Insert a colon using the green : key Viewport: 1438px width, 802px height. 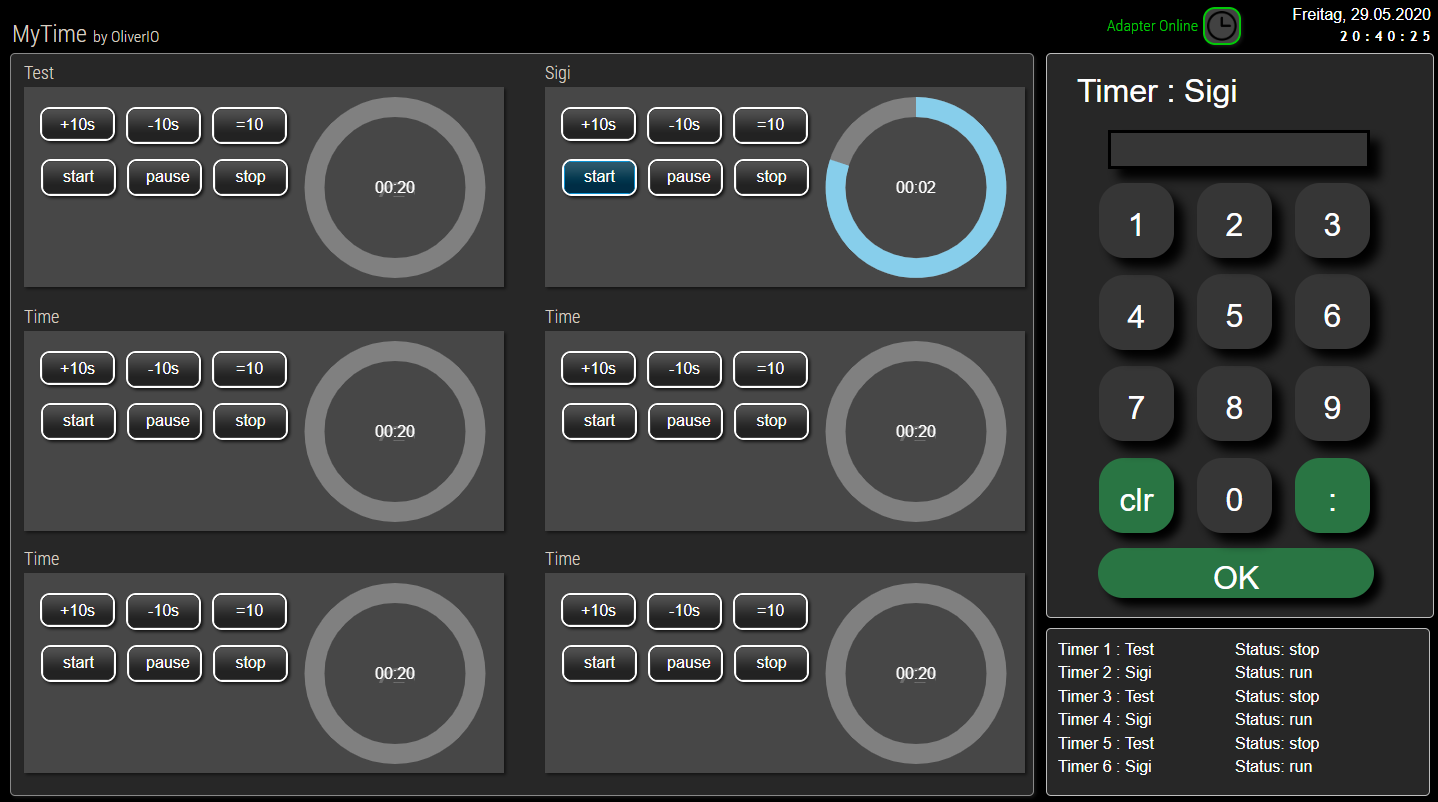point(1332,496)
